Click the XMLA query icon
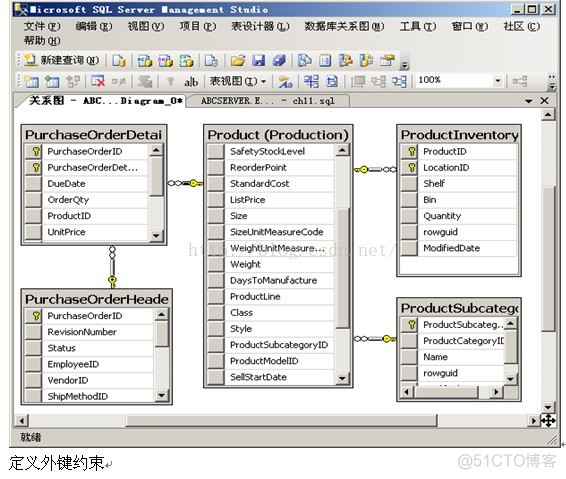The image size is (566, 479). [x=186, y=60]
